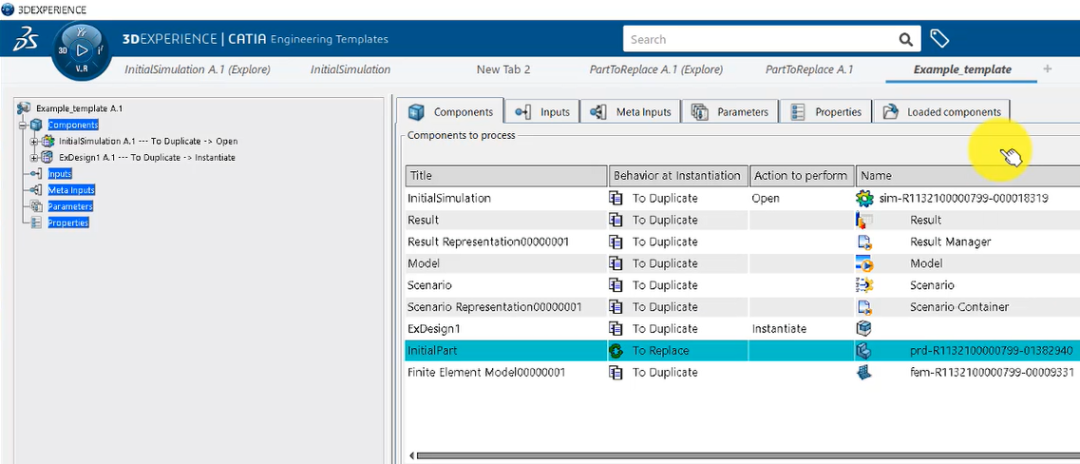
Task: Click the search magnifier icon
Action: (x=906, y=39)
